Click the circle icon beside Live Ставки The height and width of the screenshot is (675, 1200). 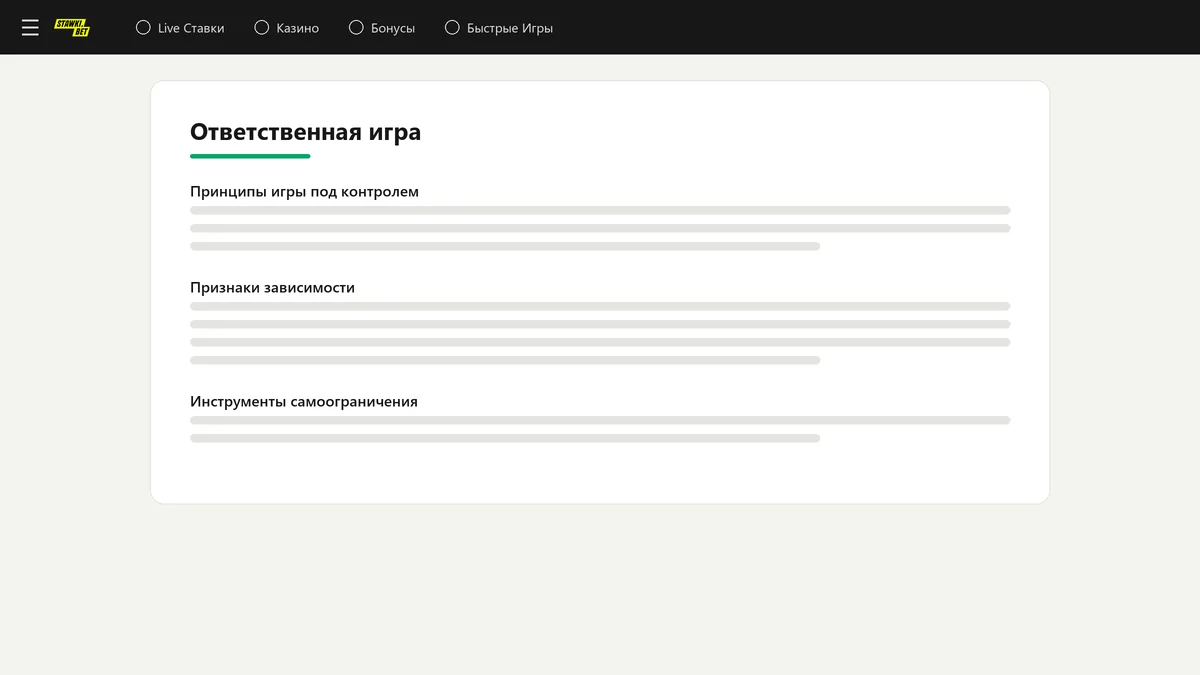[143, 28]
